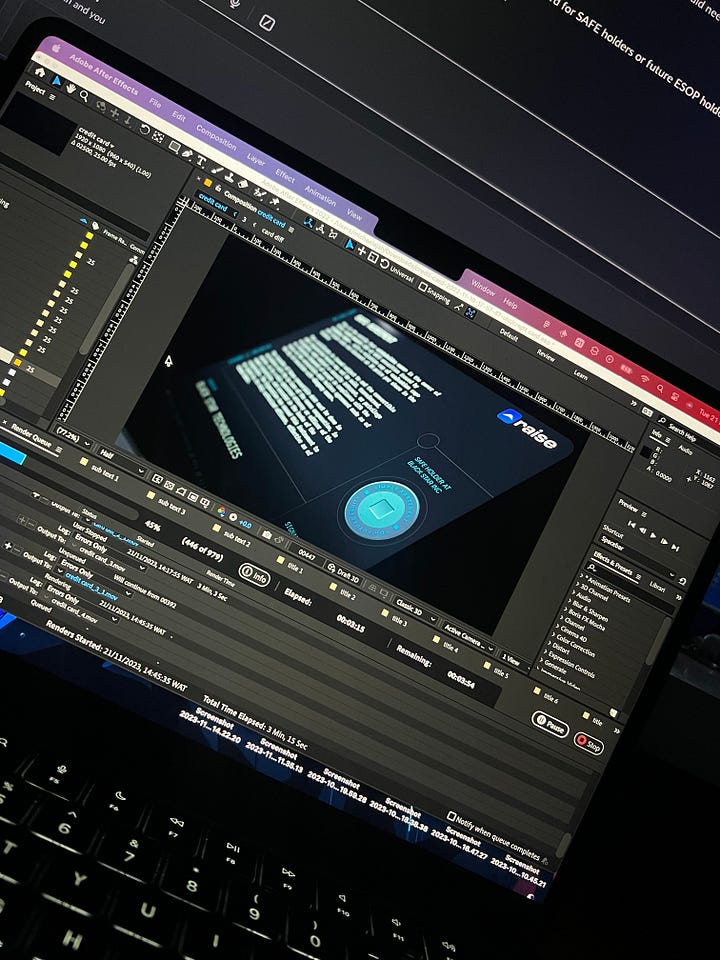
Task: Select the sub text 3 timeline layer
Action: pyautogui.click(x=171, y=506)
